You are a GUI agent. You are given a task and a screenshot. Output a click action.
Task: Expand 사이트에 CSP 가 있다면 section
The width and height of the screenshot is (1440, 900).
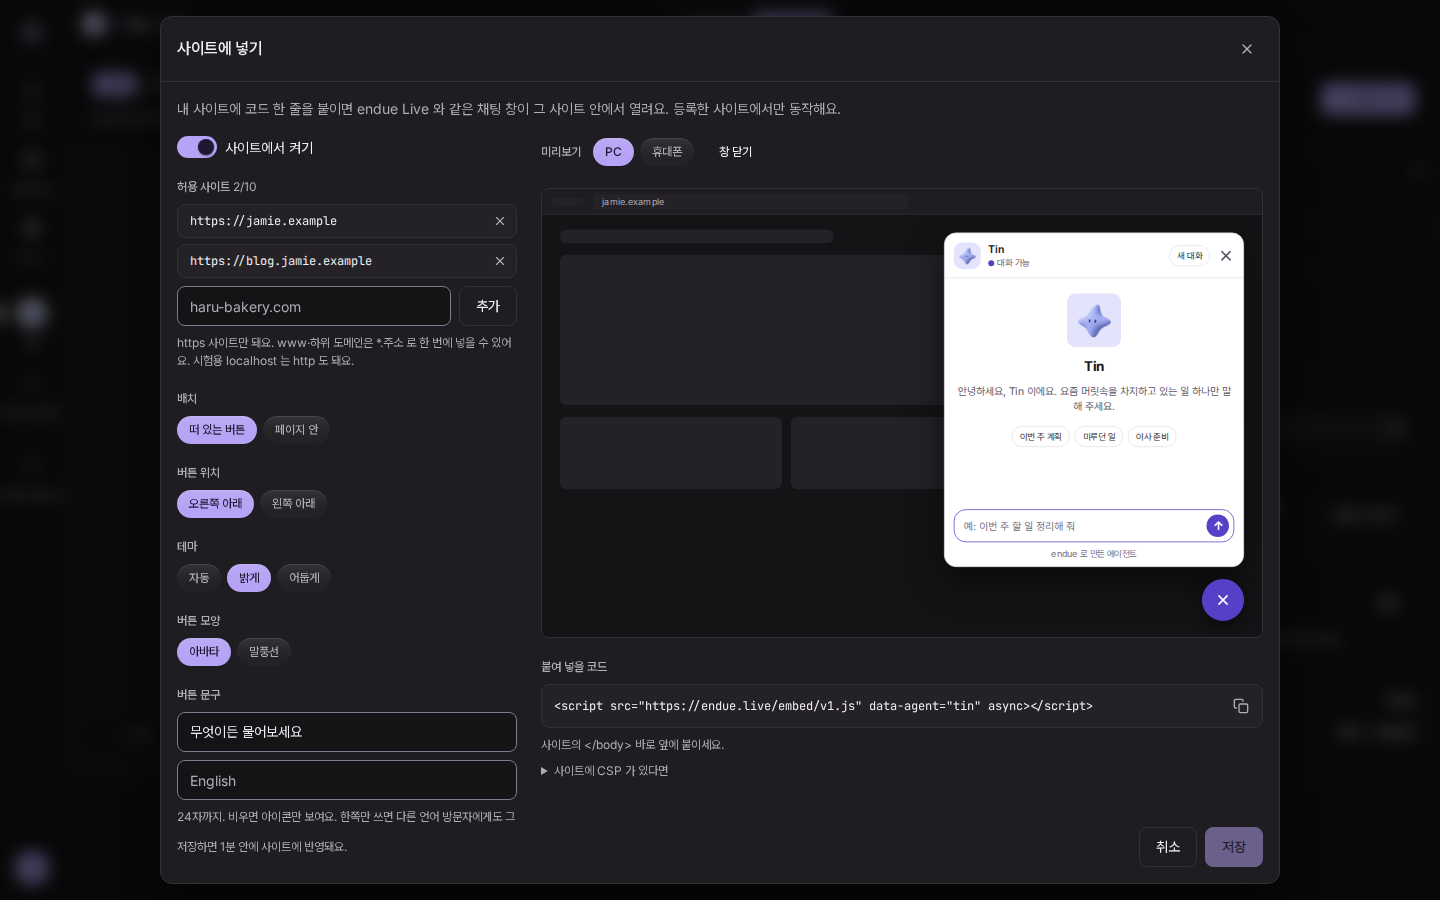(605, 771)
